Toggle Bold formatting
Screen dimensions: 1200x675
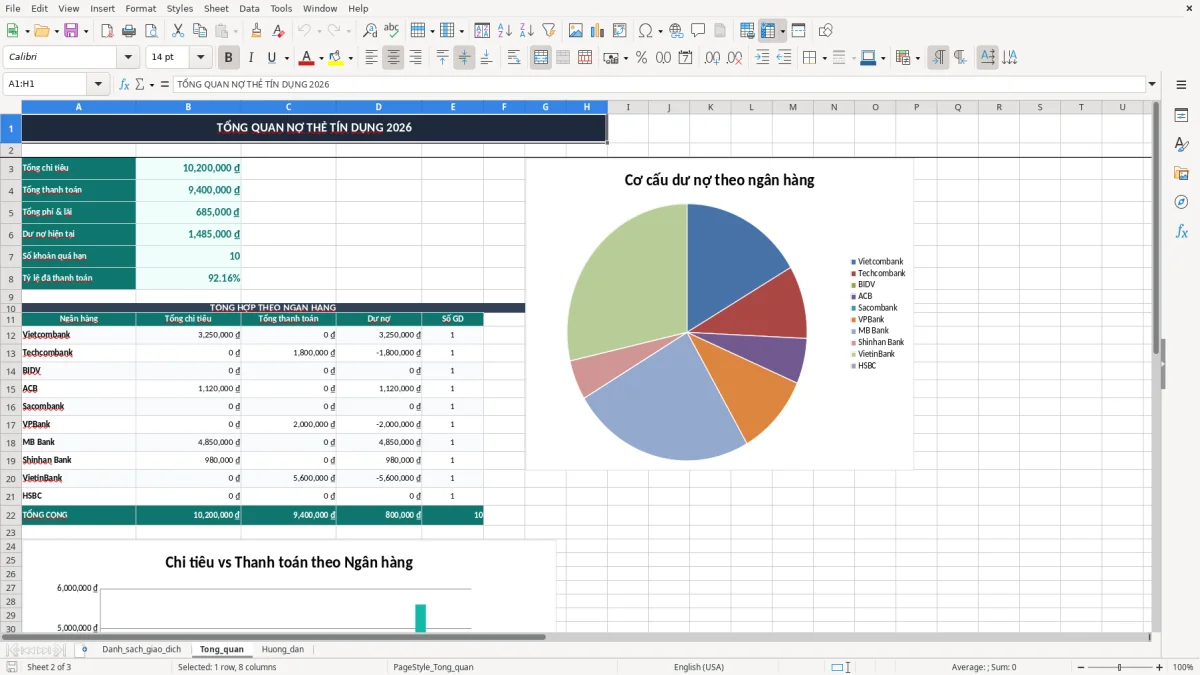(x=228, y=58)
